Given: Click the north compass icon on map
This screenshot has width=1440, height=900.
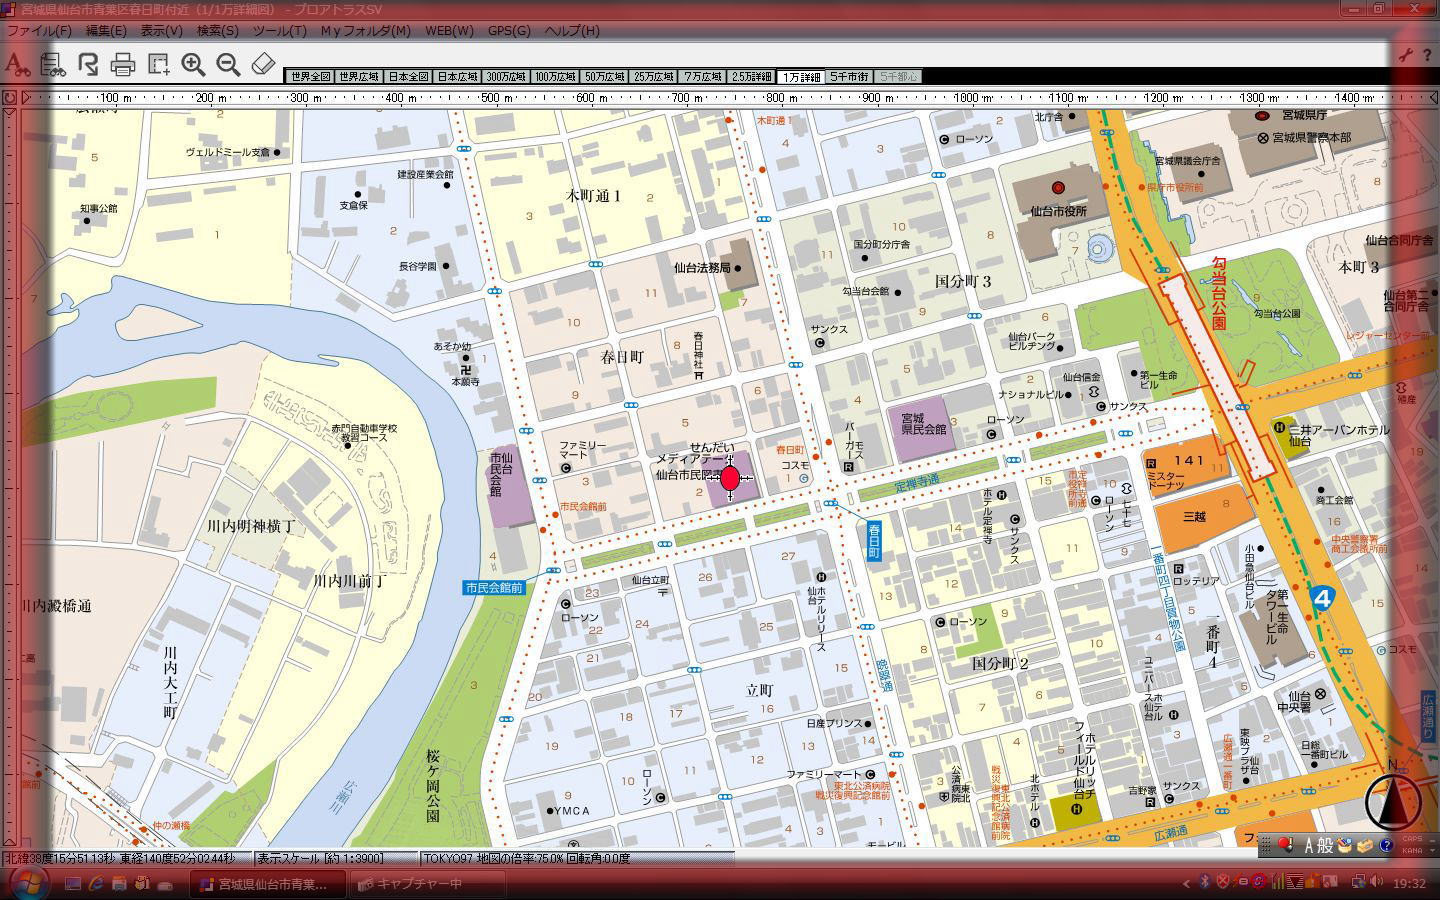Looking at the screenshot, I should click(x=1393, y=800).
